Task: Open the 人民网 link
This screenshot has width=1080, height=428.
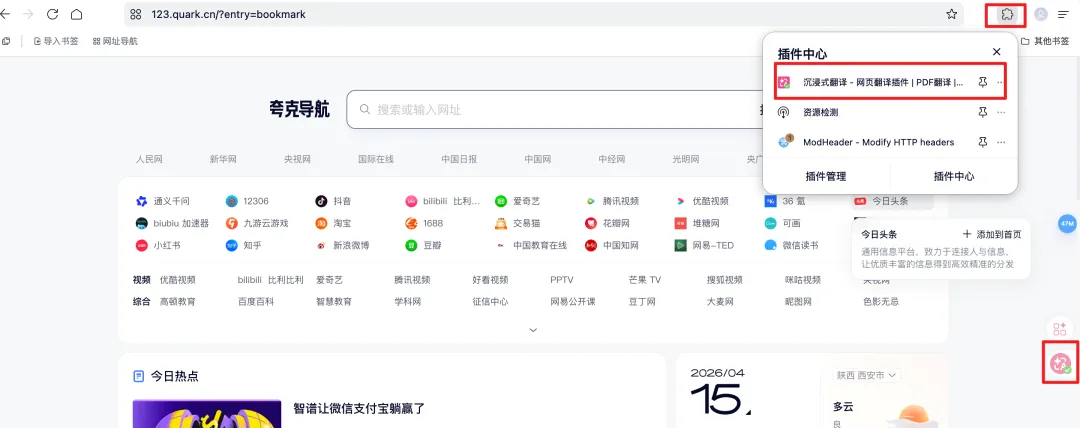Action: [x=149, y=159]
